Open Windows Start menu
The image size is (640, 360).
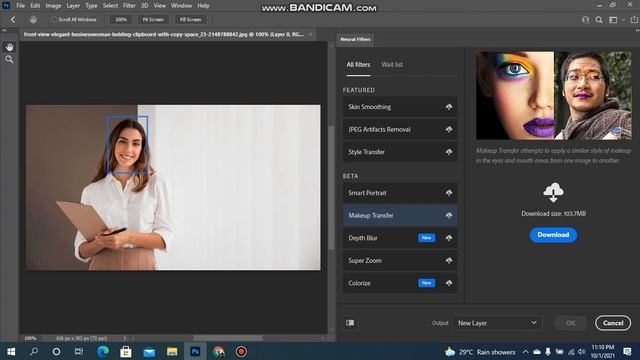(11, 351)
